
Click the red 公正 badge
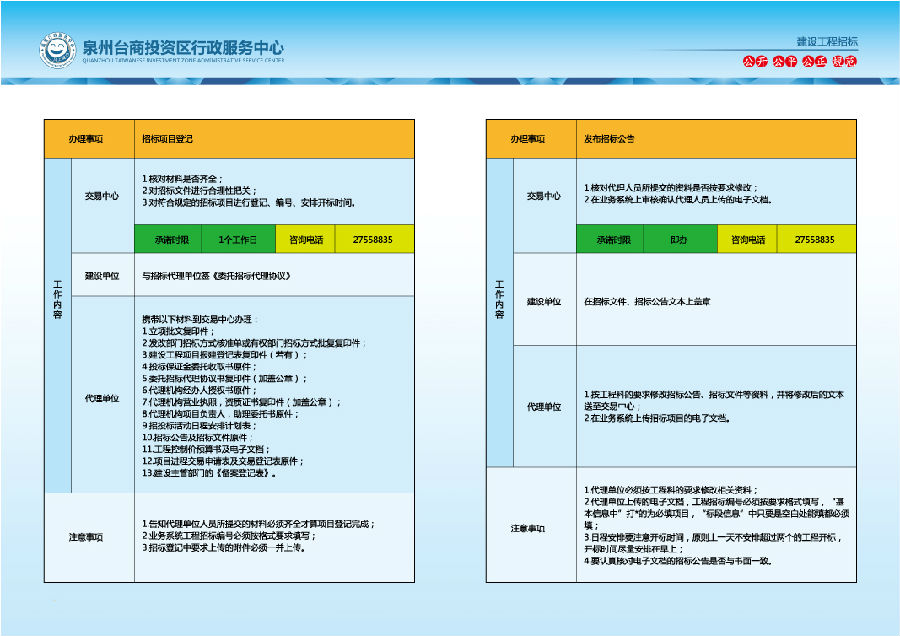click(x=814, y=61)
